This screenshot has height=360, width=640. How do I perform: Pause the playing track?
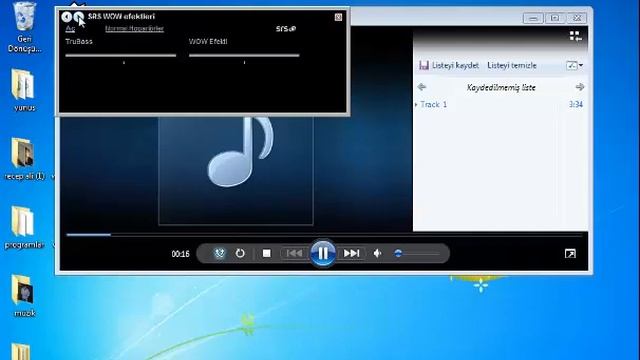pyautogui.click(x=323, y=253)
